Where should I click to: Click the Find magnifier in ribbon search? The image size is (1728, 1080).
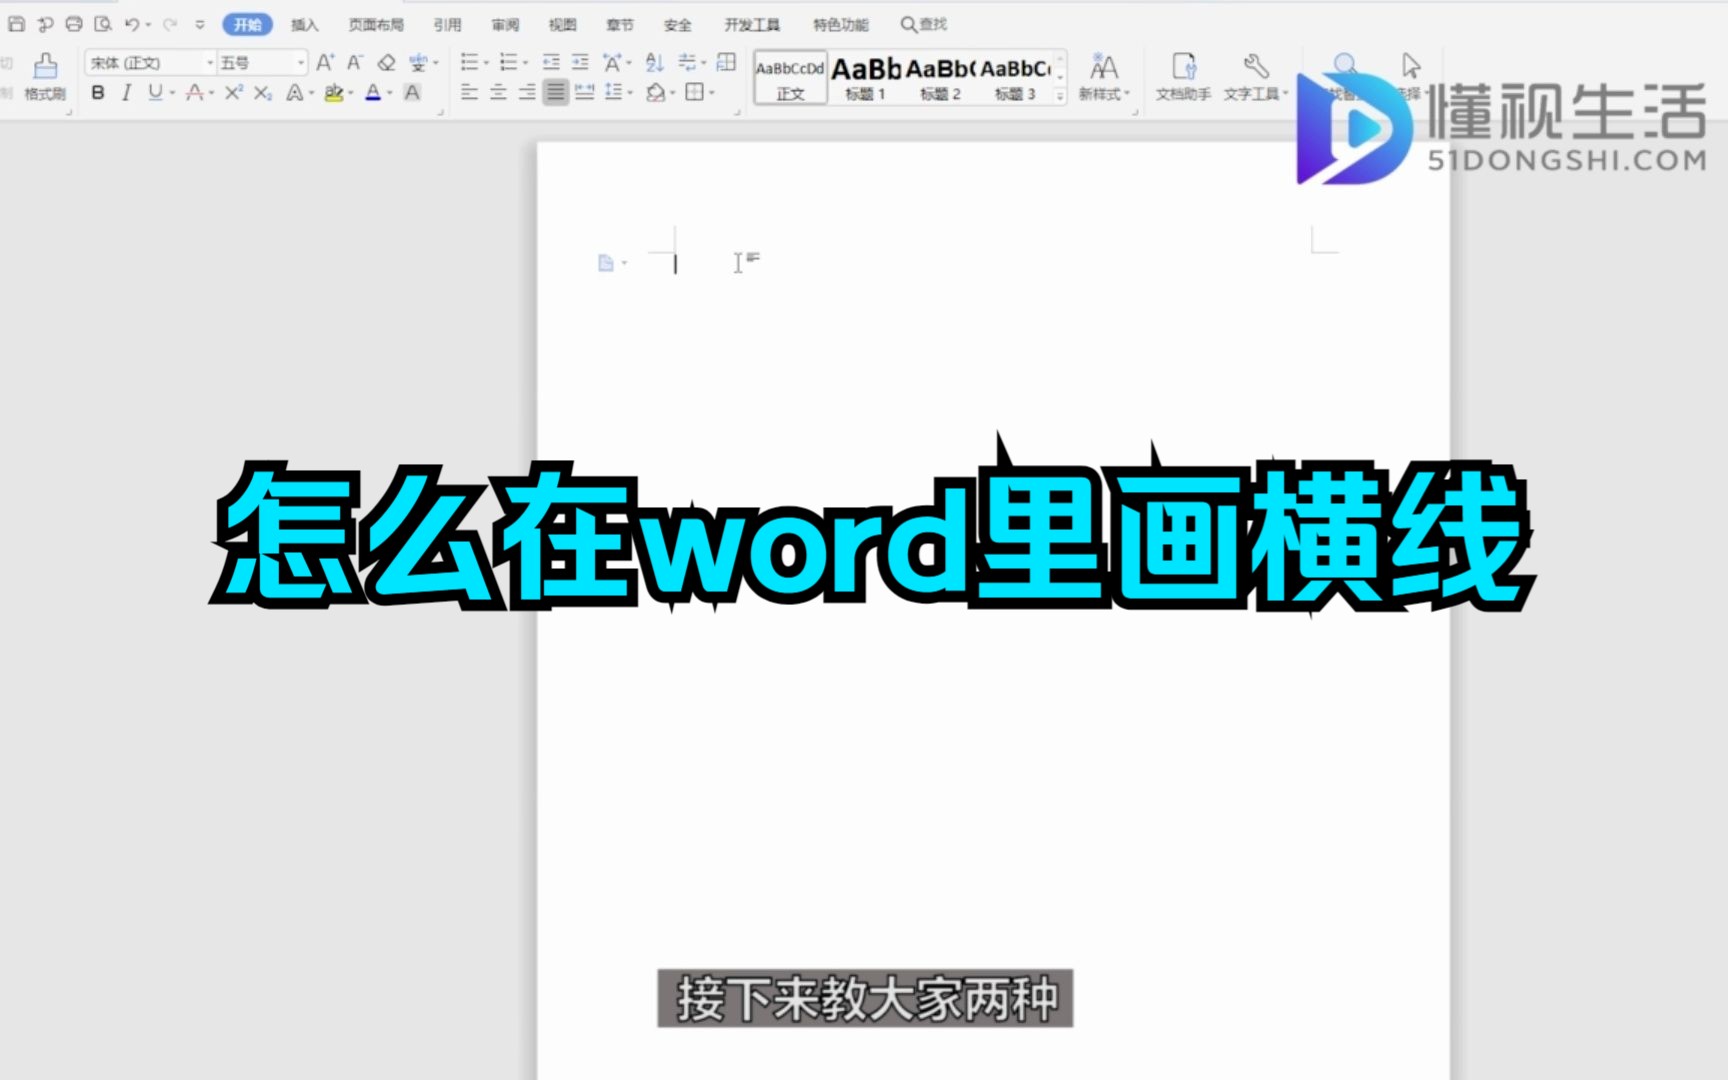click(x=909, y=24)
